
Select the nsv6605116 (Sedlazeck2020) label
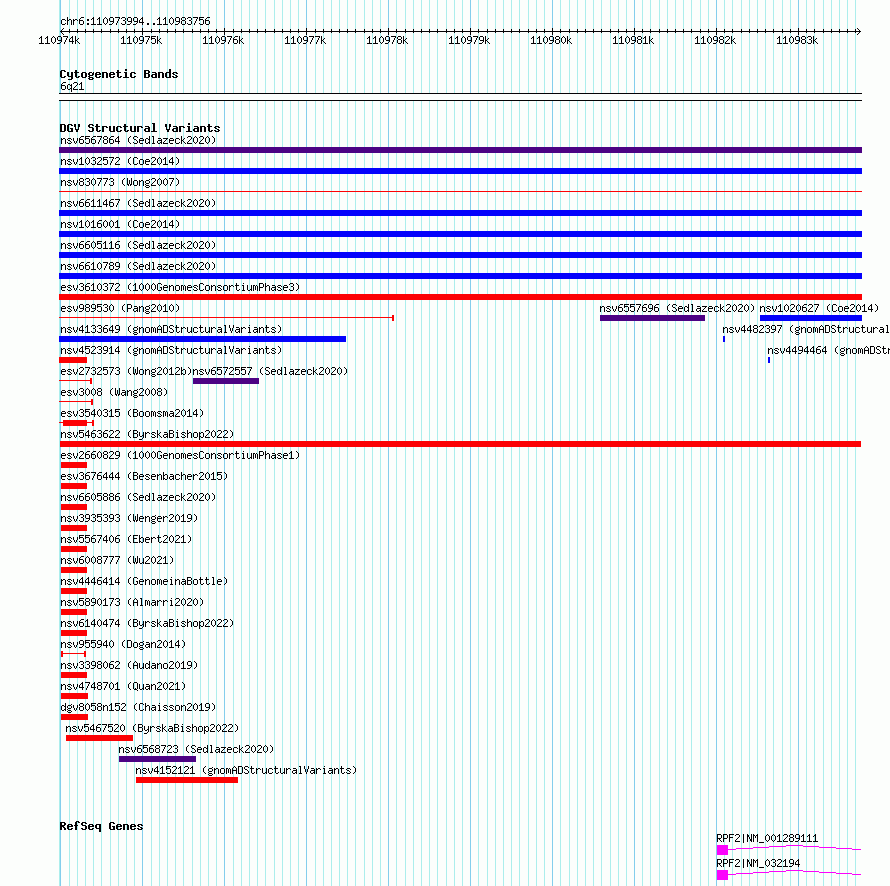click(x=138, y=245)
